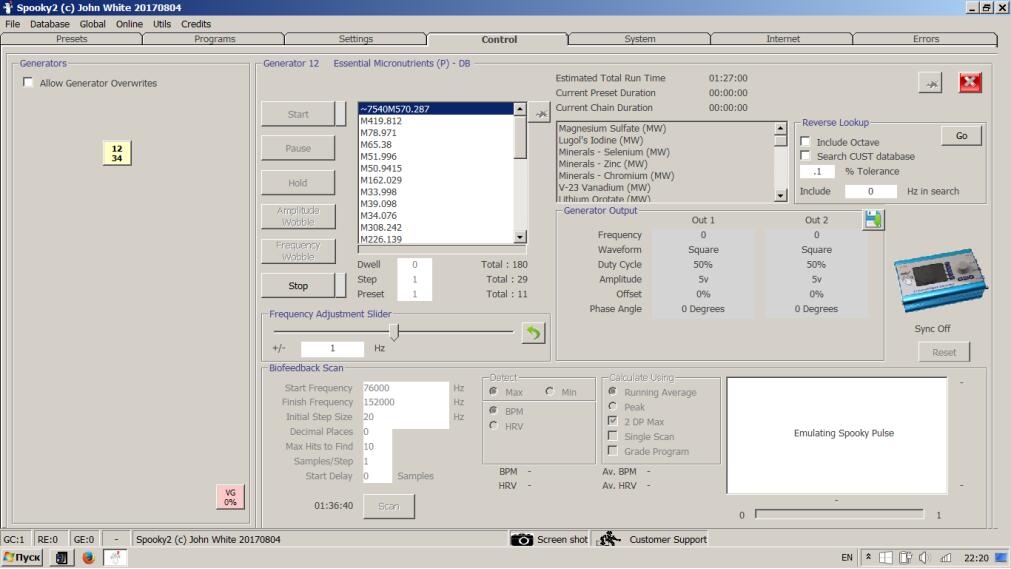
Task: Click the +/- Hz adjustment input field
Action: coord(333,348)
